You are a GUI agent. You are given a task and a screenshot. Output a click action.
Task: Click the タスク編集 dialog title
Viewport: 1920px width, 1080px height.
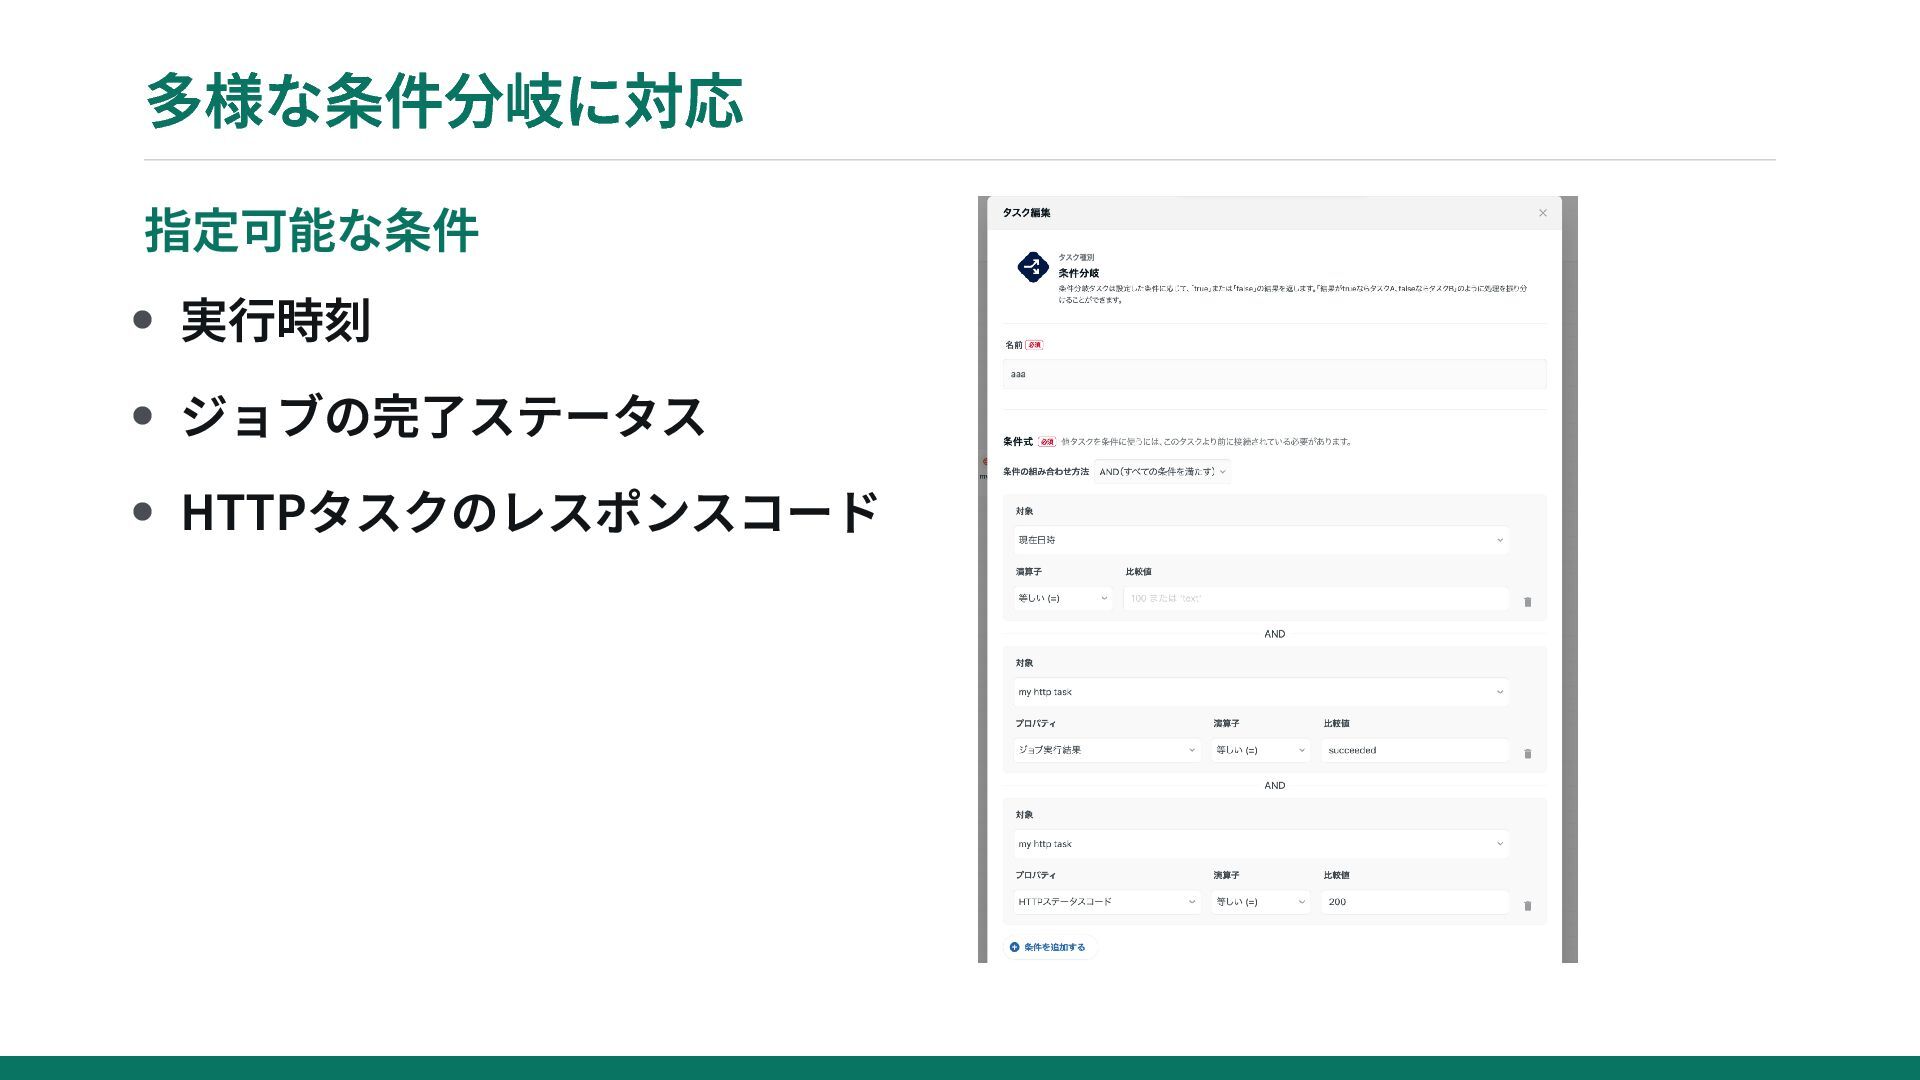pyautogui.click(x=1026, y=213)
